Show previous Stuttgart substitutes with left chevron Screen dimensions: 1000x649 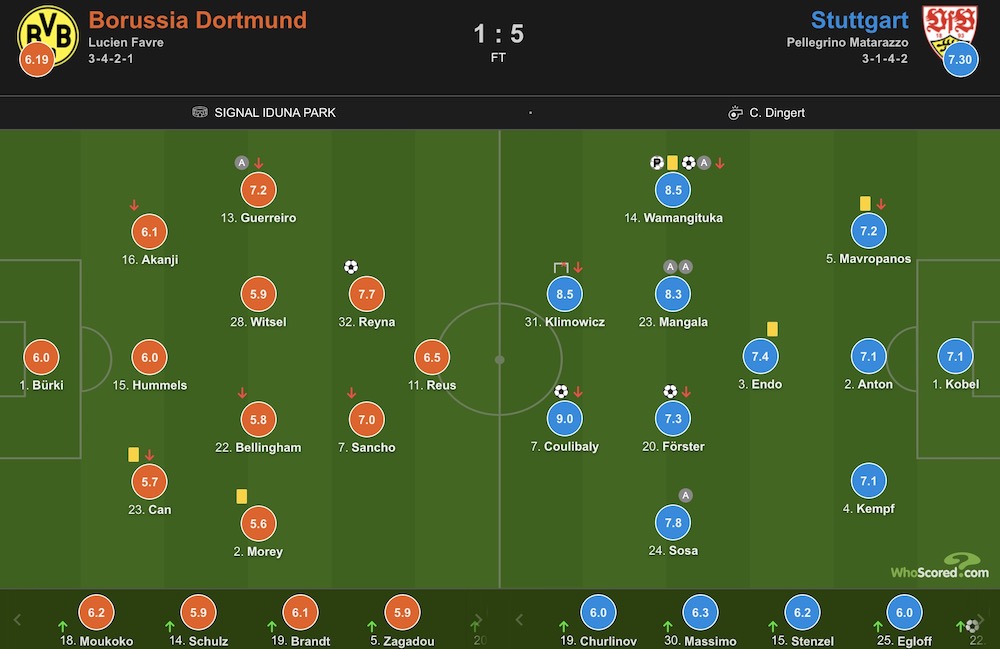click(519, 620)
